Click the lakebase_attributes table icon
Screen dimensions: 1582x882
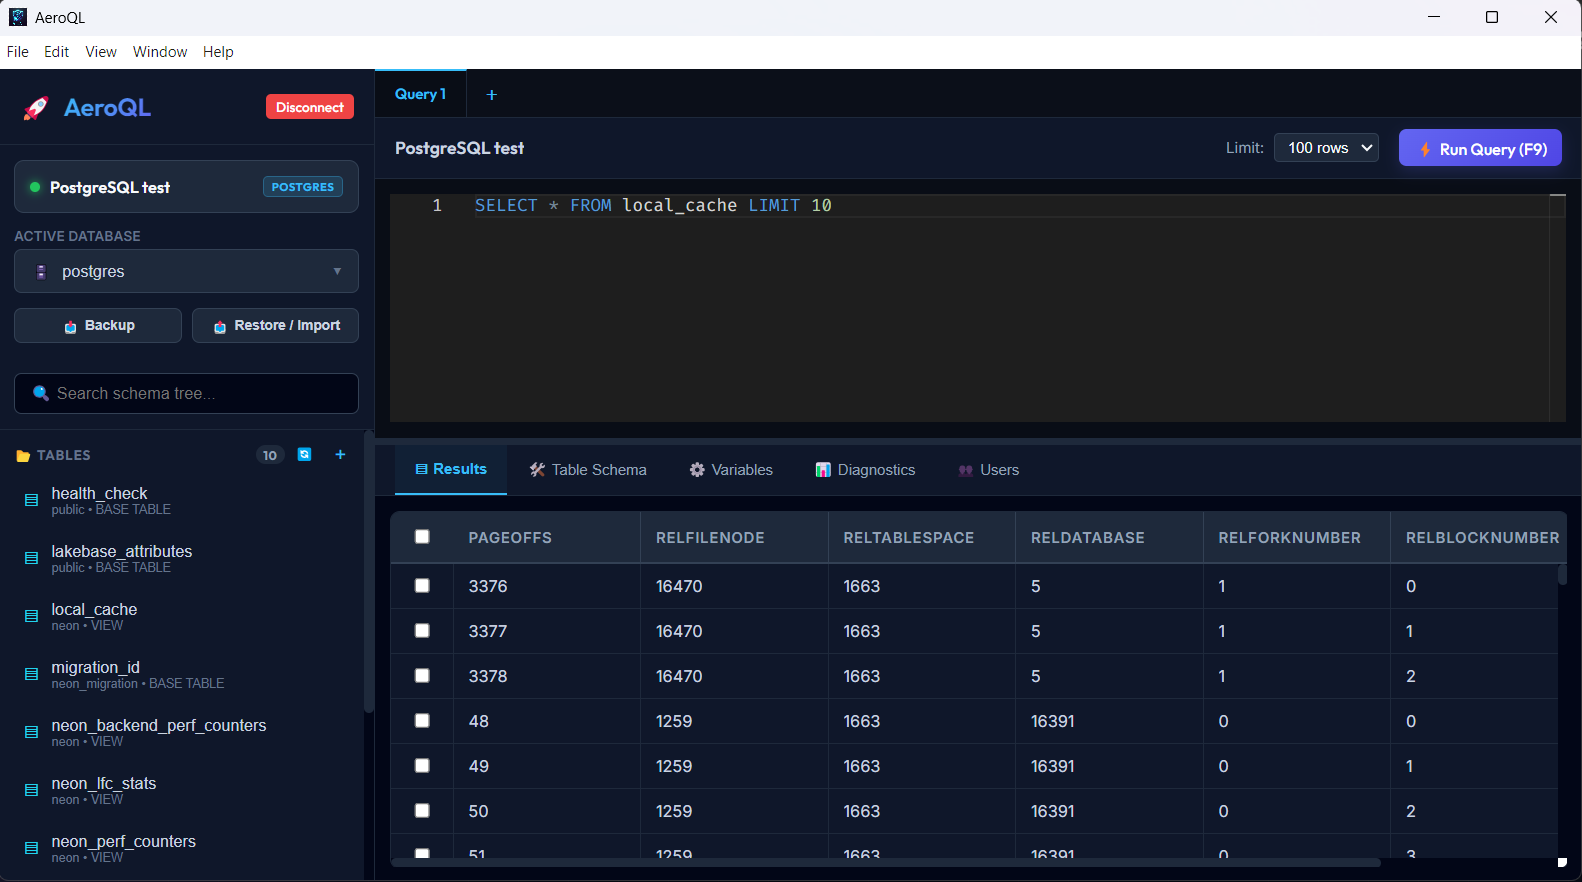31,558
